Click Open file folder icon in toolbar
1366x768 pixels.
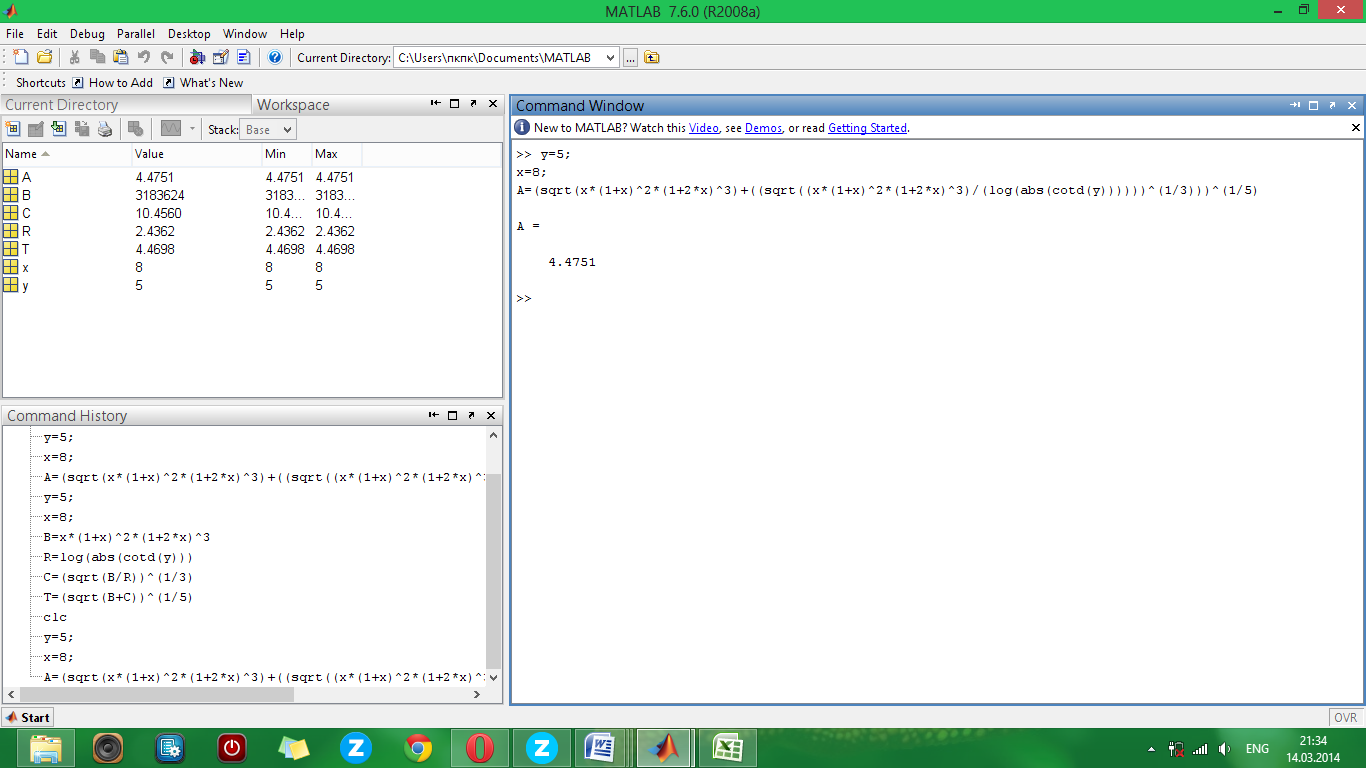(x=44, y=57)
